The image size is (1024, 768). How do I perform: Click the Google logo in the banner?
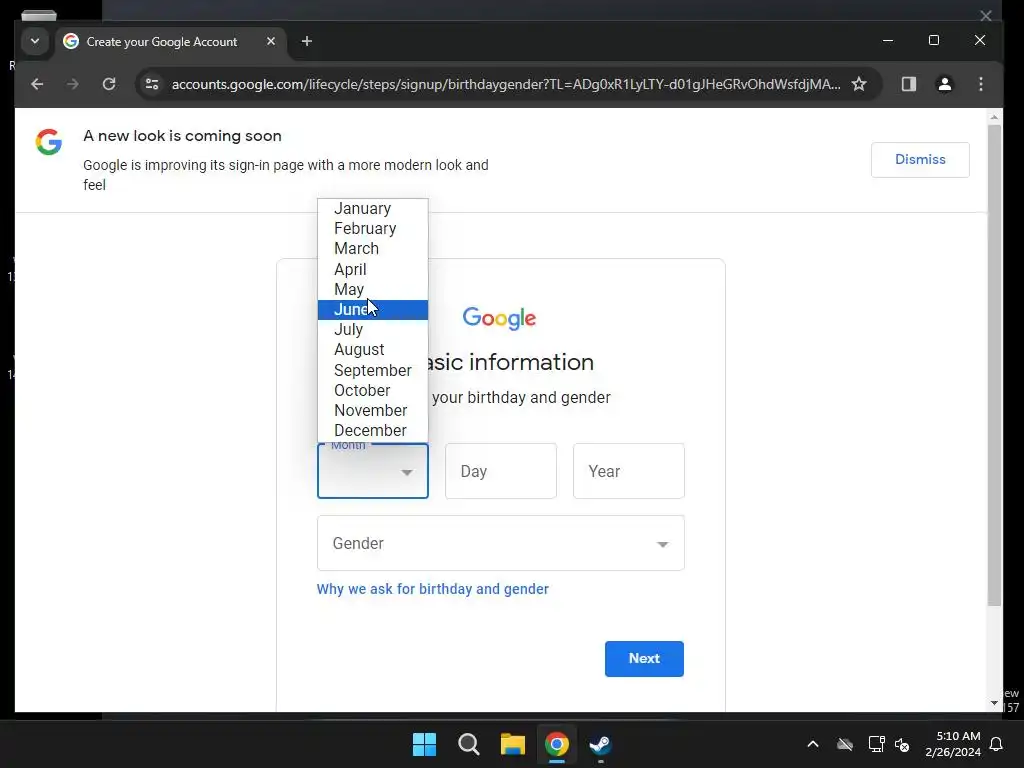coord(49,142)
